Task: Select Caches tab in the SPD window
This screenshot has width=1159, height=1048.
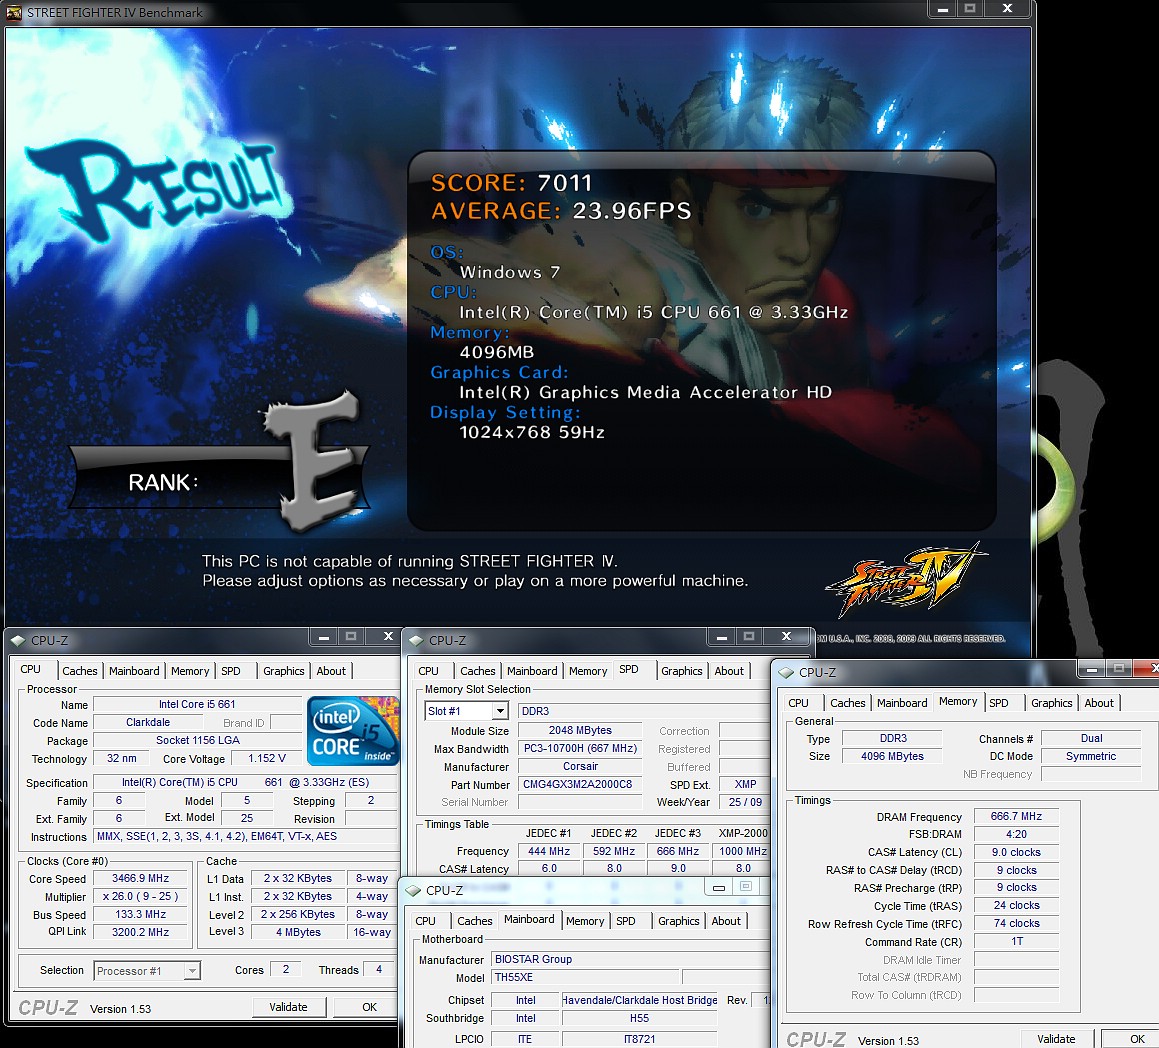Action: click(477, 671)
